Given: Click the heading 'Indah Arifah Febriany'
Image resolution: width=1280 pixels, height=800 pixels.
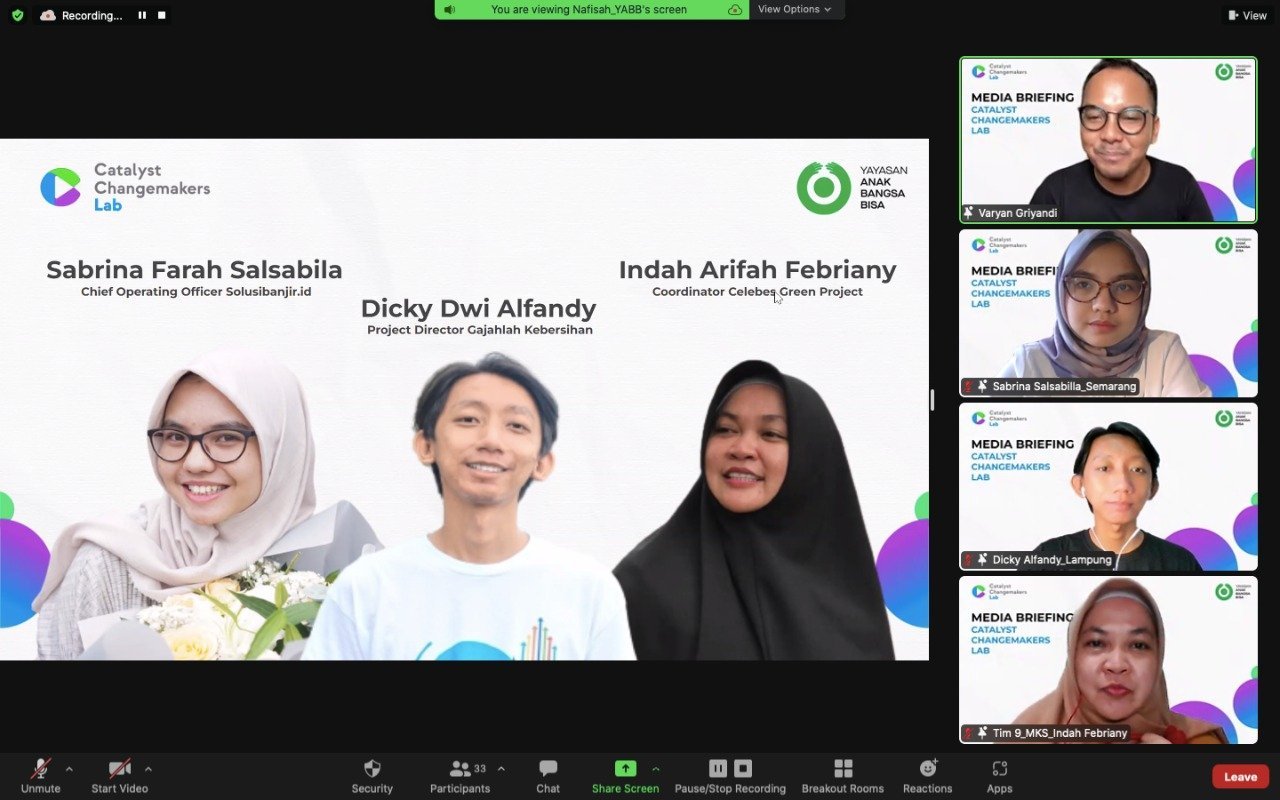Looking at the screenshot, I should (x=757, y=270).
